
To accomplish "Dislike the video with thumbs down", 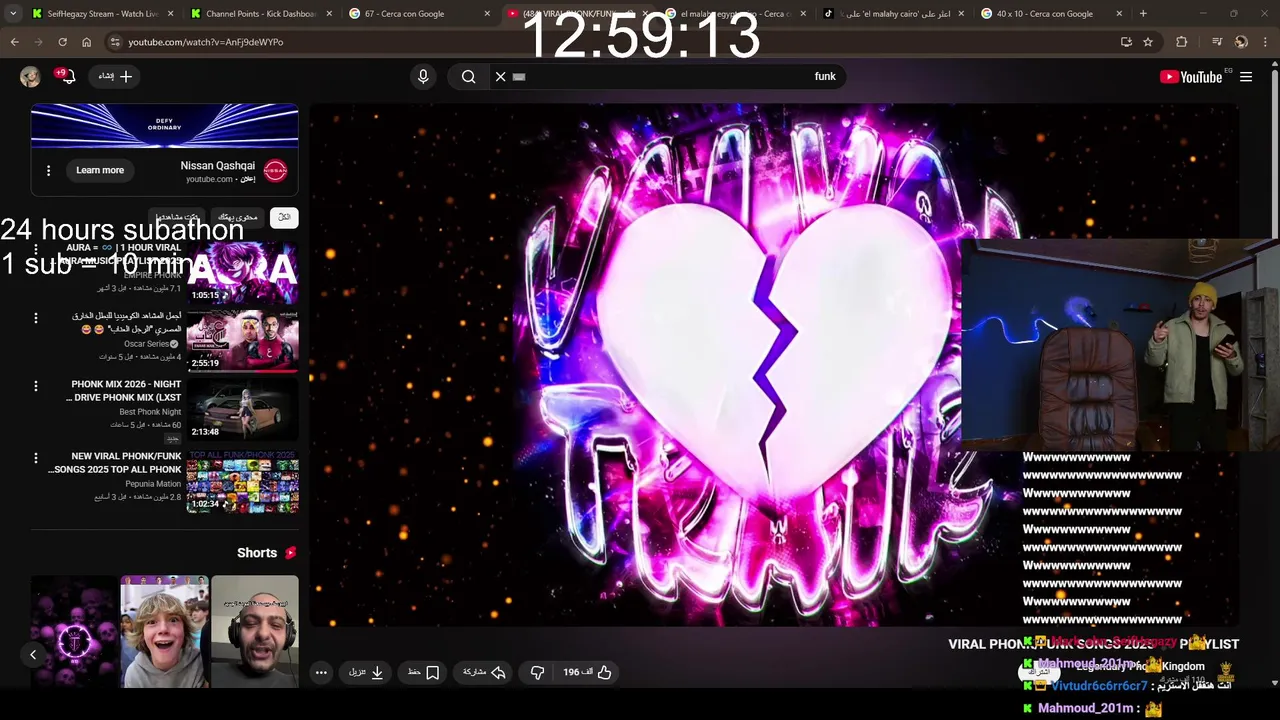I will (x=537, y=672).
